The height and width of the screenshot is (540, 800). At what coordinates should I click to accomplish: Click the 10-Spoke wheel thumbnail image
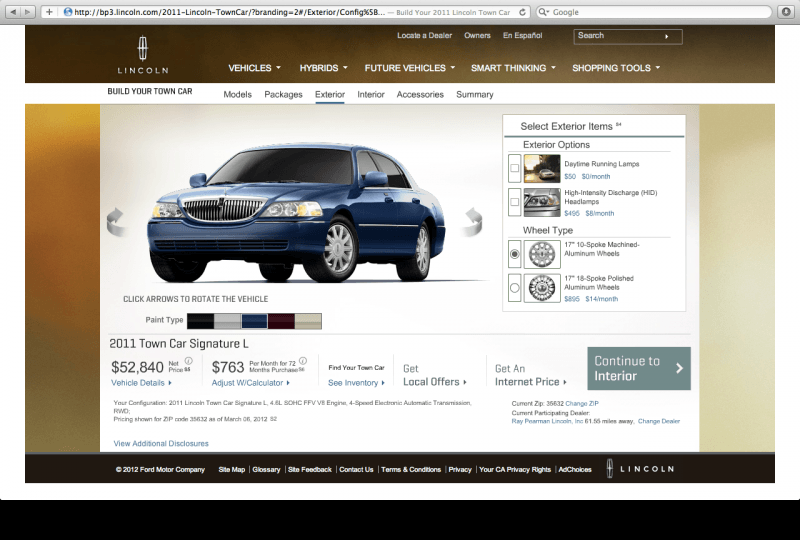(542, 254)
